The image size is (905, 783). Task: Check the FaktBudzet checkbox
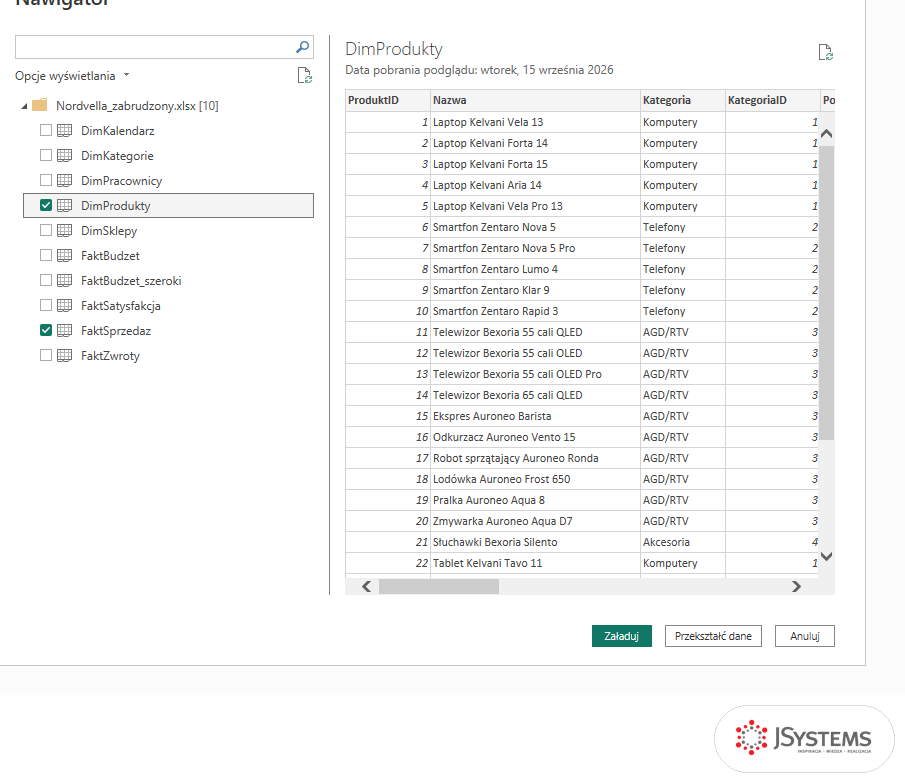tap(46, 255)
